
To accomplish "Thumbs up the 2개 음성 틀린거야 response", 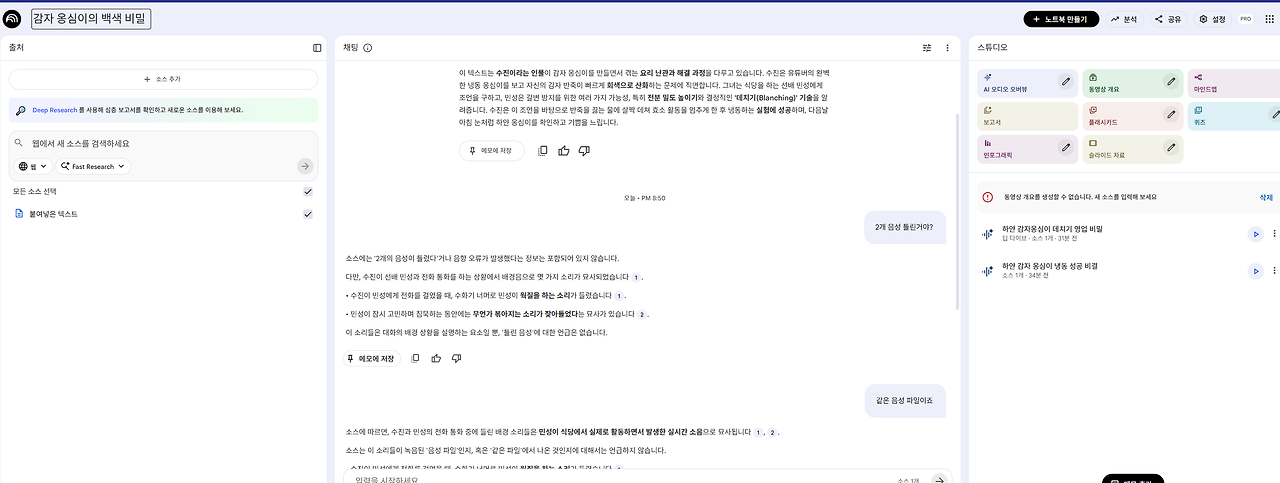I will click(436, 358).
